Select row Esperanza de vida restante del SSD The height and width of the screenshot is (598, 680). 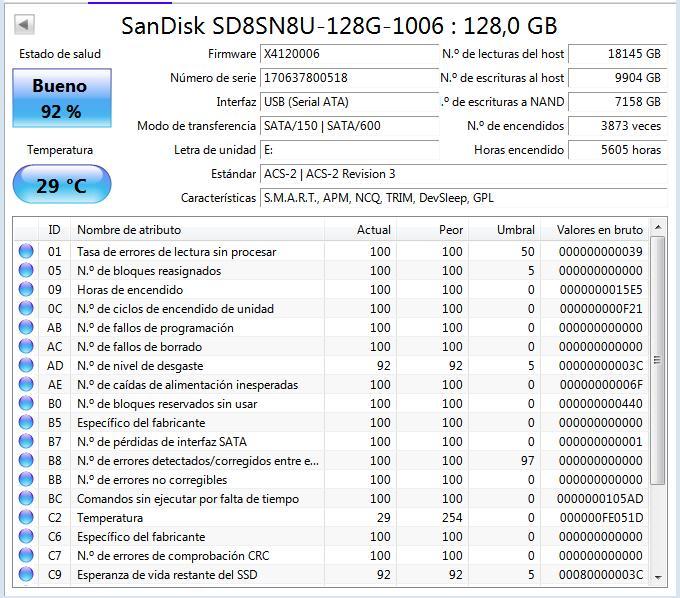[x=332, y=575]
